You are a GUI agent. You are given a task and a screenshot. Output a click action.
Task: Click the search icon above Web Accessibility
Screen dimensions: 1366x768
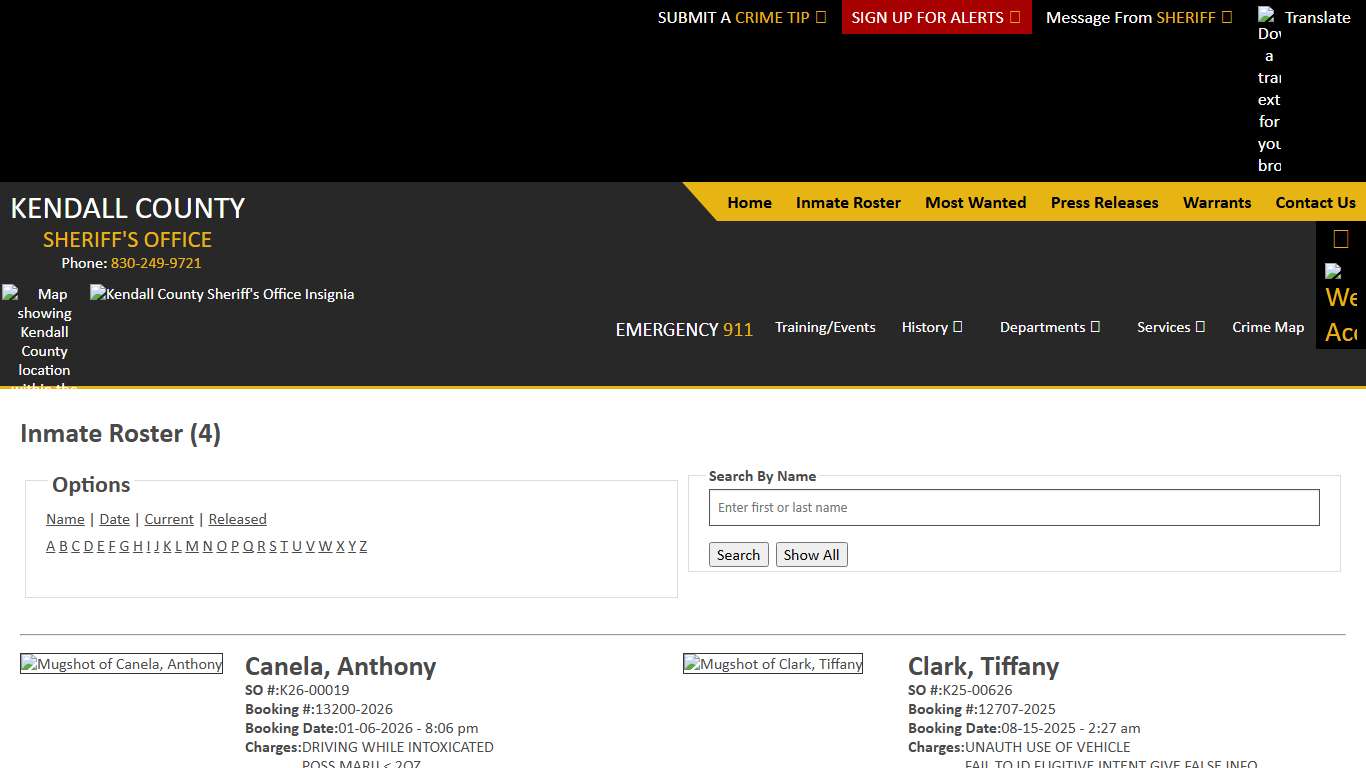pyautogui.click(x=1339, y=238)
